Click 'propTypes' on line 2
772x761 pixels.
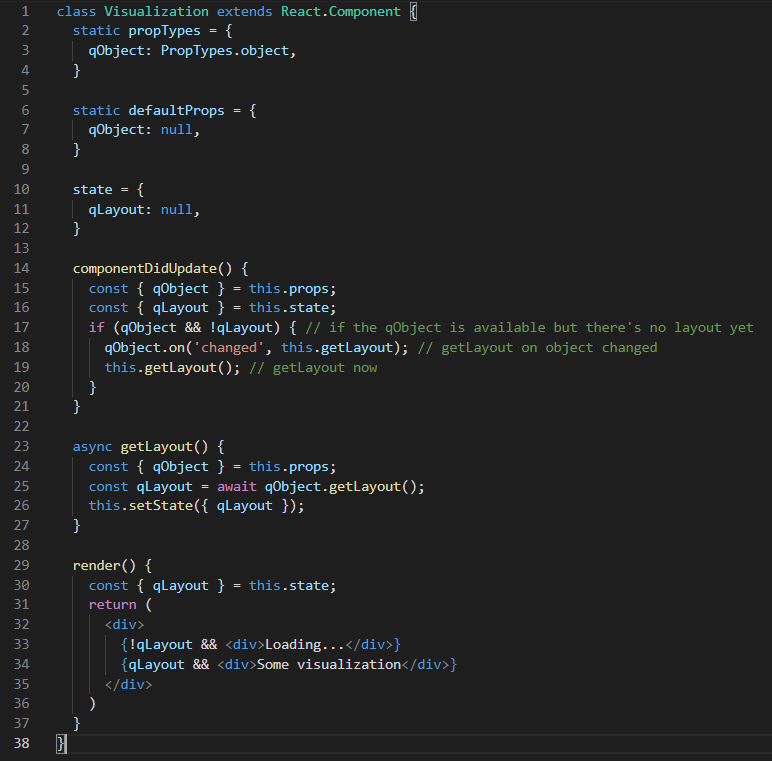point(164,31)
